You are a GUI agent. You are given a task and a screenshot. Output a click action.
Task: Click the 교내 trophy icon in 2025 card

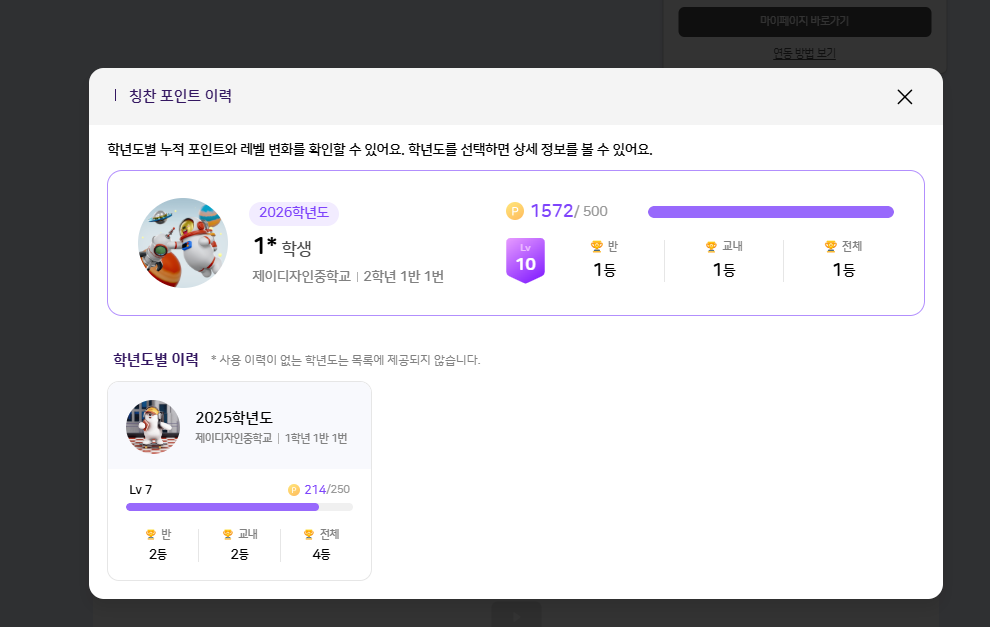pos(228,535)
